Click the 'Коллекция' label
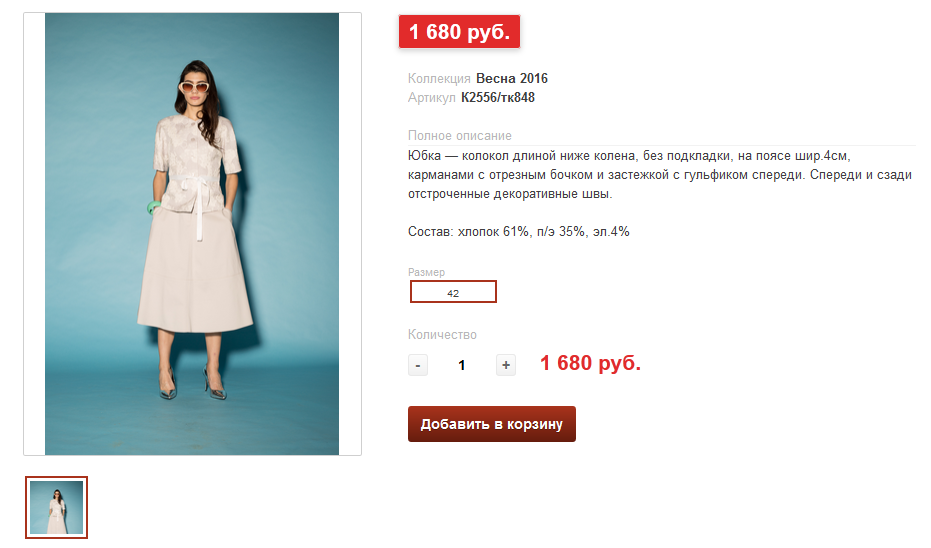Image resolution: width=931 pixels, height=548 pixels. click(x=439, y=79)
